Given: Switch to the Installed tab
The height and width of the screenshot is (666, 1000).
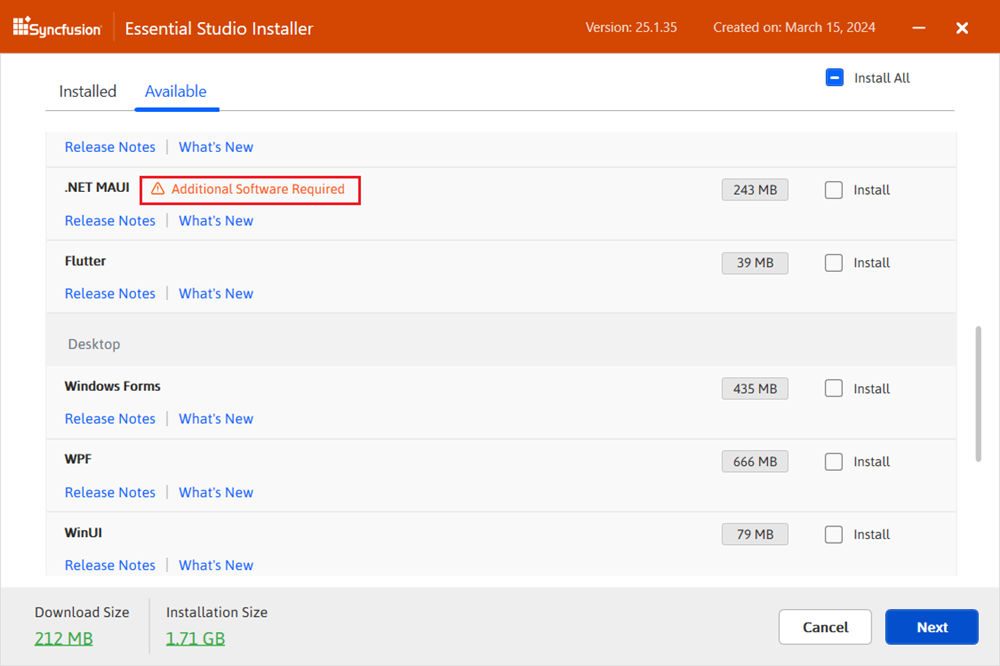Looking at the screenshot, I should (88, 91).
